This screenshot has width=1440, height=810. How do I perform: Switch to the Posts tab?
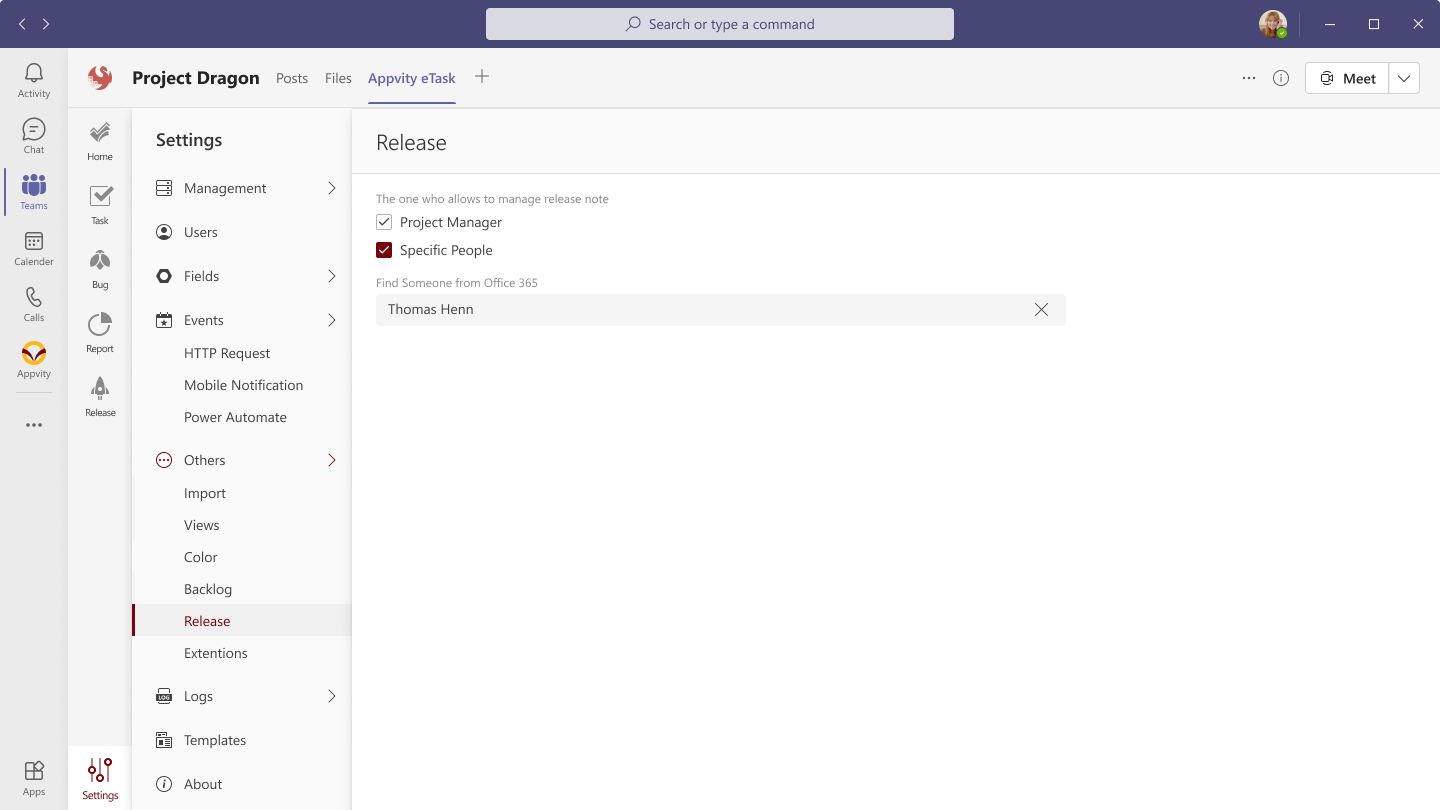[x=292, y=78]
